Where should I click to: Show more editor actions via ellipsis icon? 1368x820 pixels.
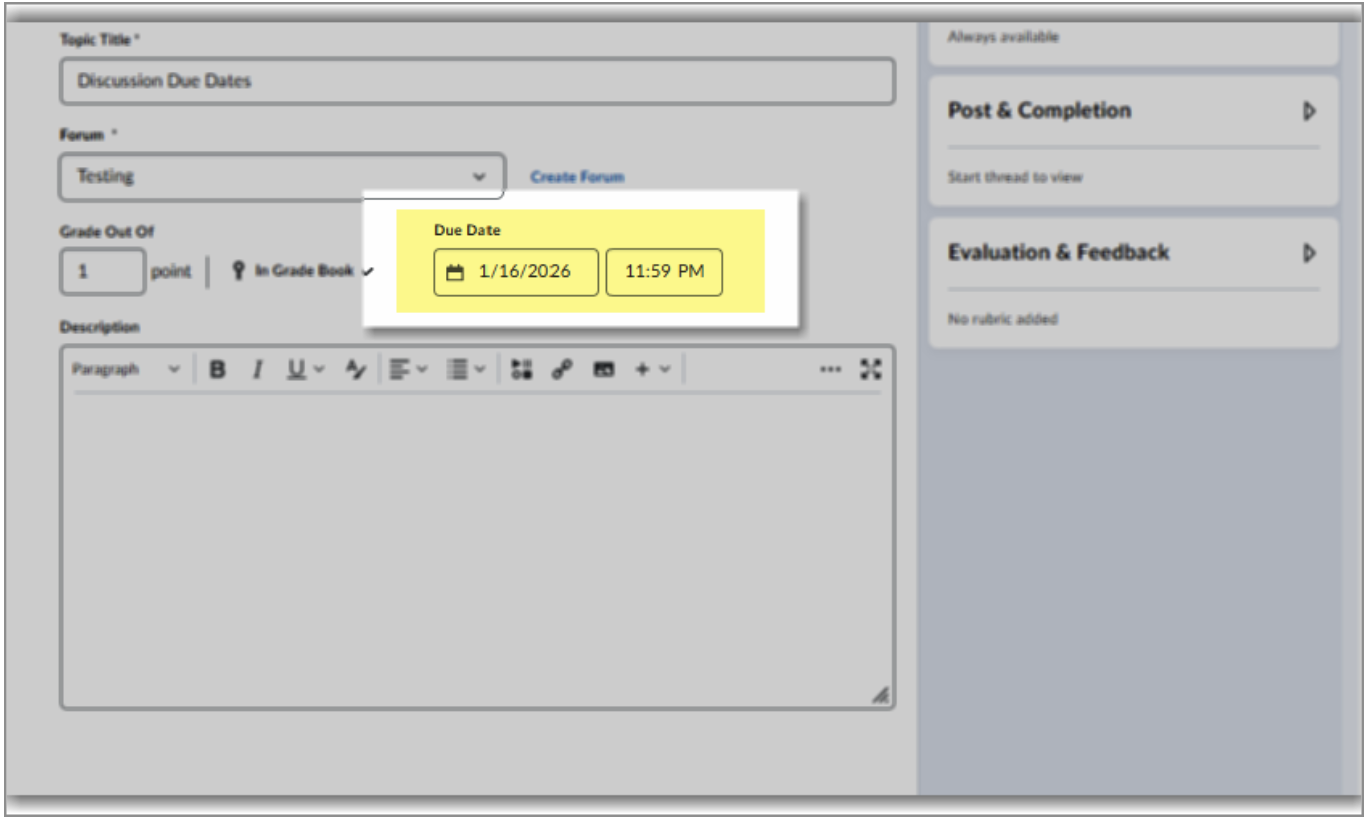coord(829,369)
